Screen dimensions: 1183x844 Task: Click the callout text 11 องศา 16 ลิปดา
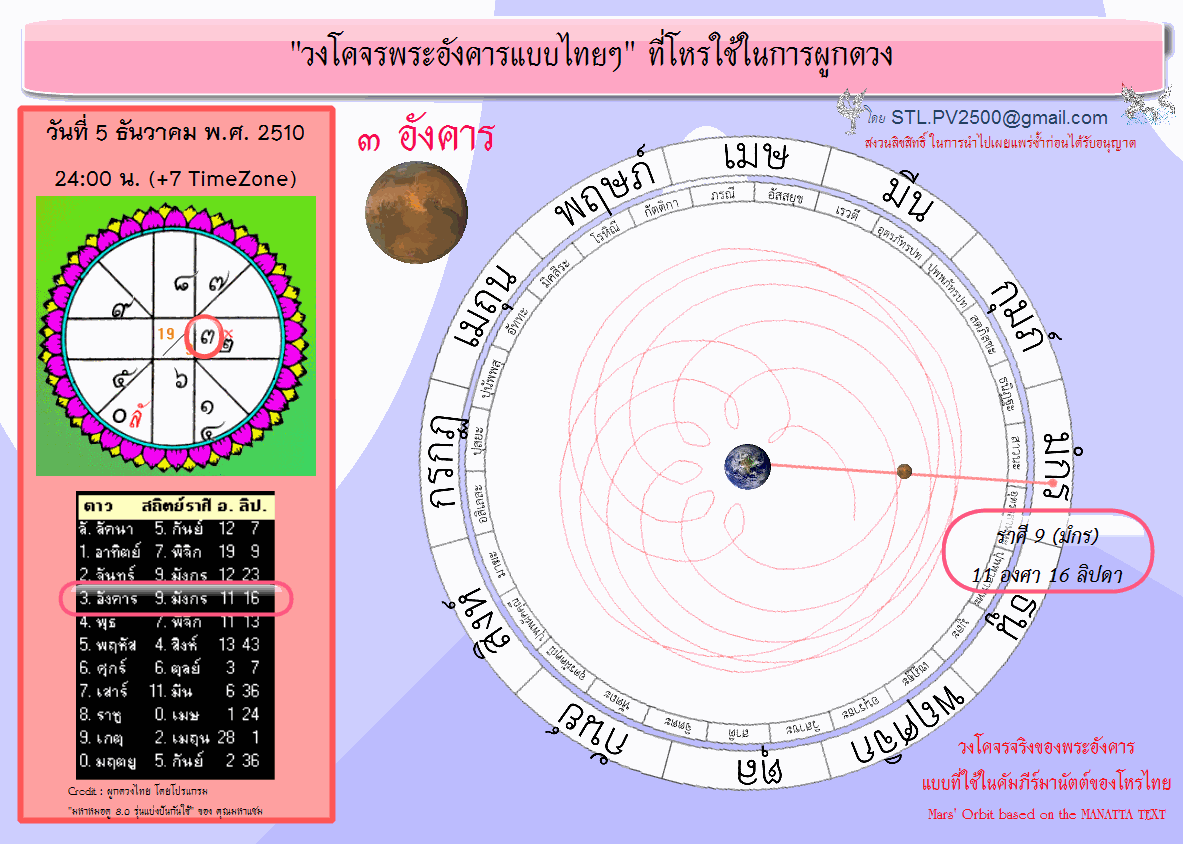[1047, 575]
